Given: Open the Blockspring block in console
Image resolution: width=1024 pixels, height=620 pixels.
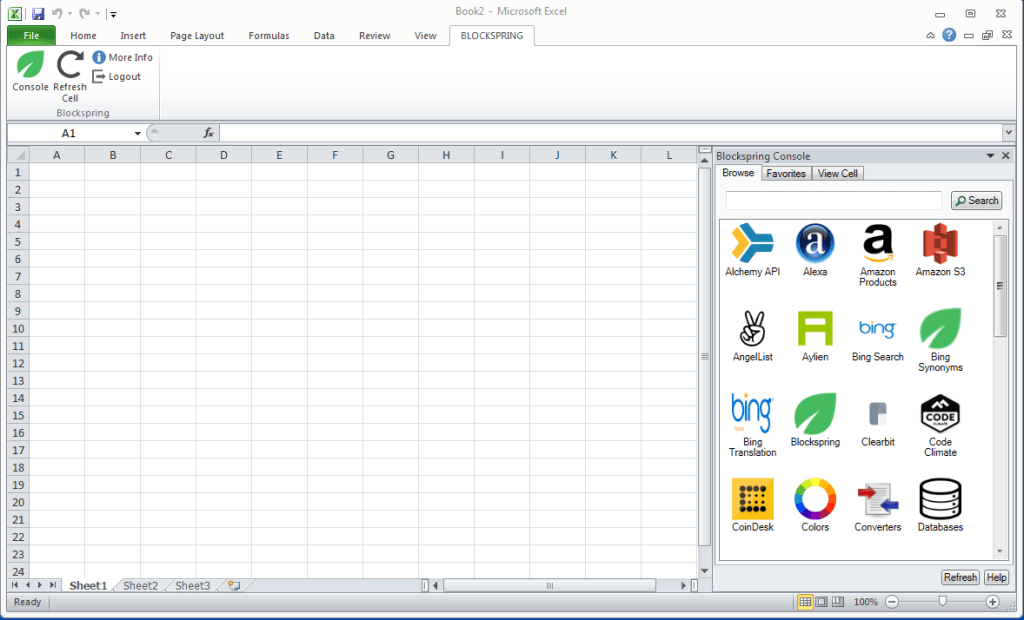Looking at the screenshot, I should pyautogui.click(x=815, y=421).
